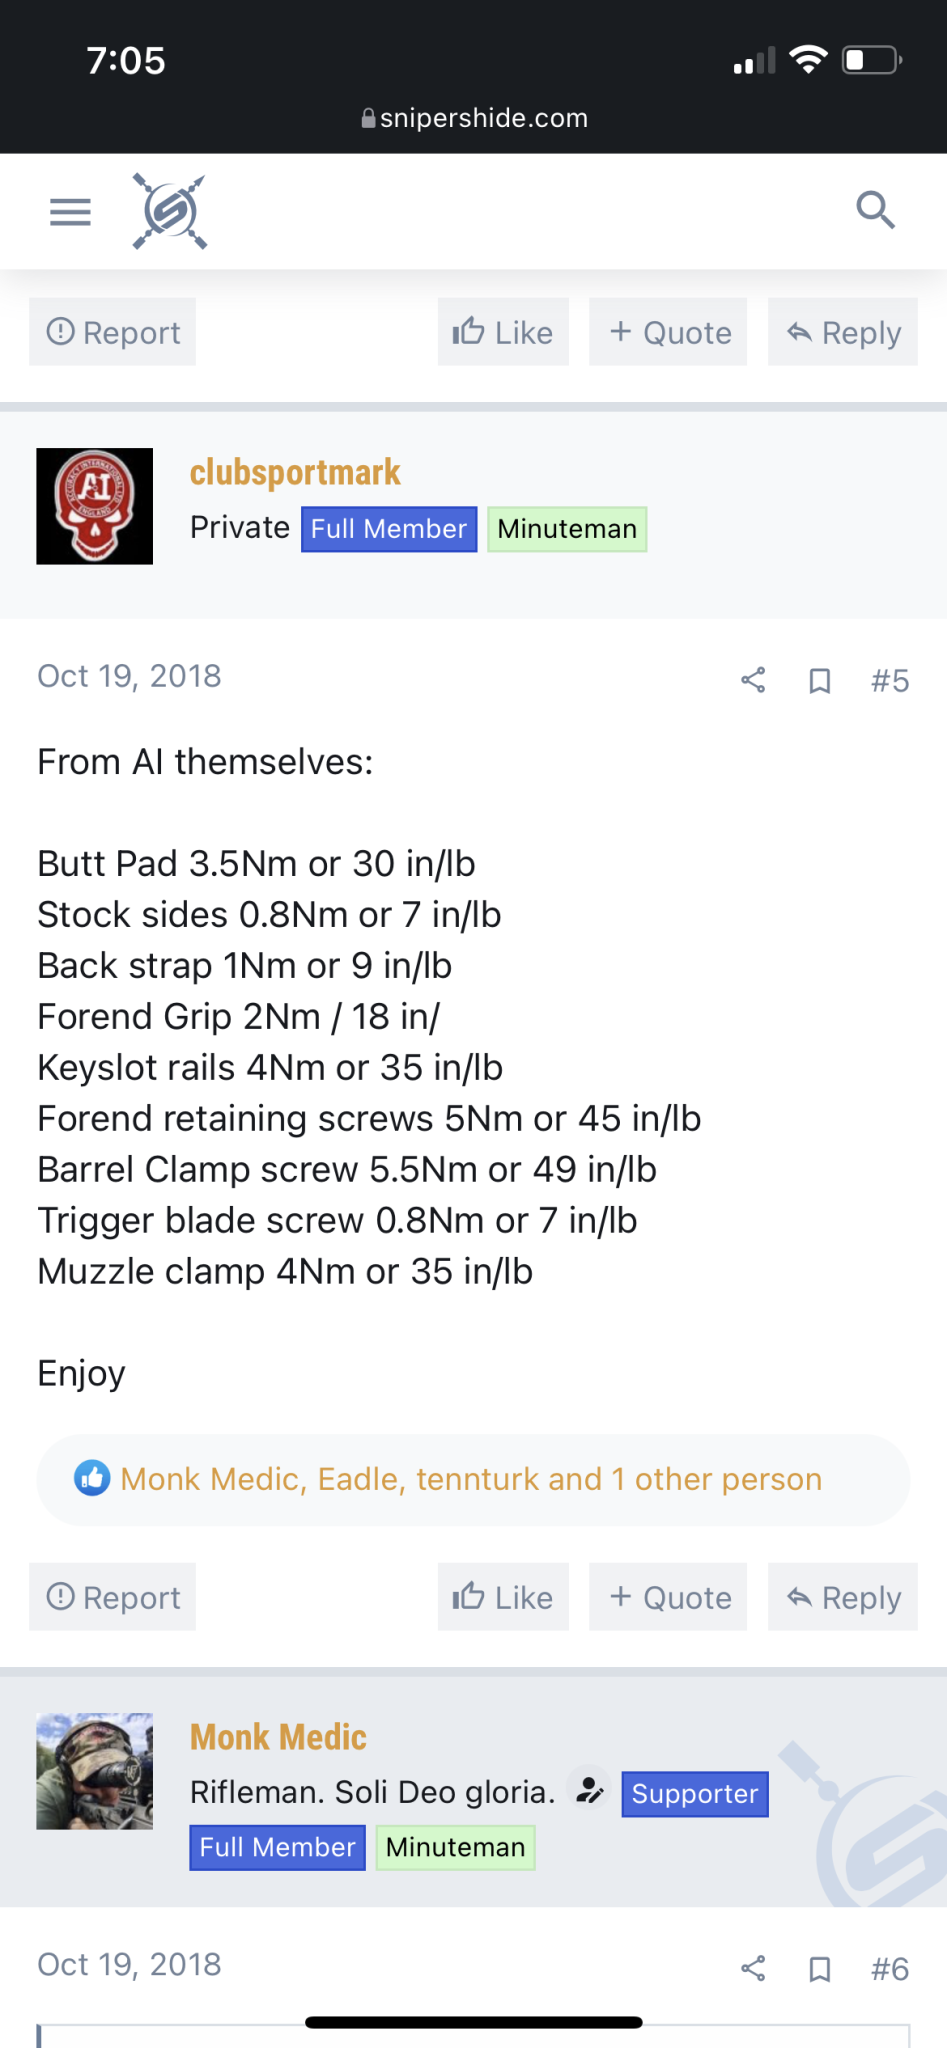View Monk Medic's avatar photo
947x2048 pixels.
(95, 1771)
